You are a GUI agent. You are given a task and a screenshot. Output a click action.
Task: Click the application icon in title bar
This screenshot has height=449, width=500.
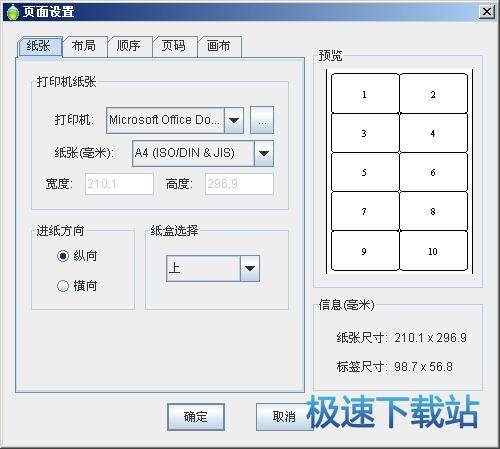tap(12, 12)
